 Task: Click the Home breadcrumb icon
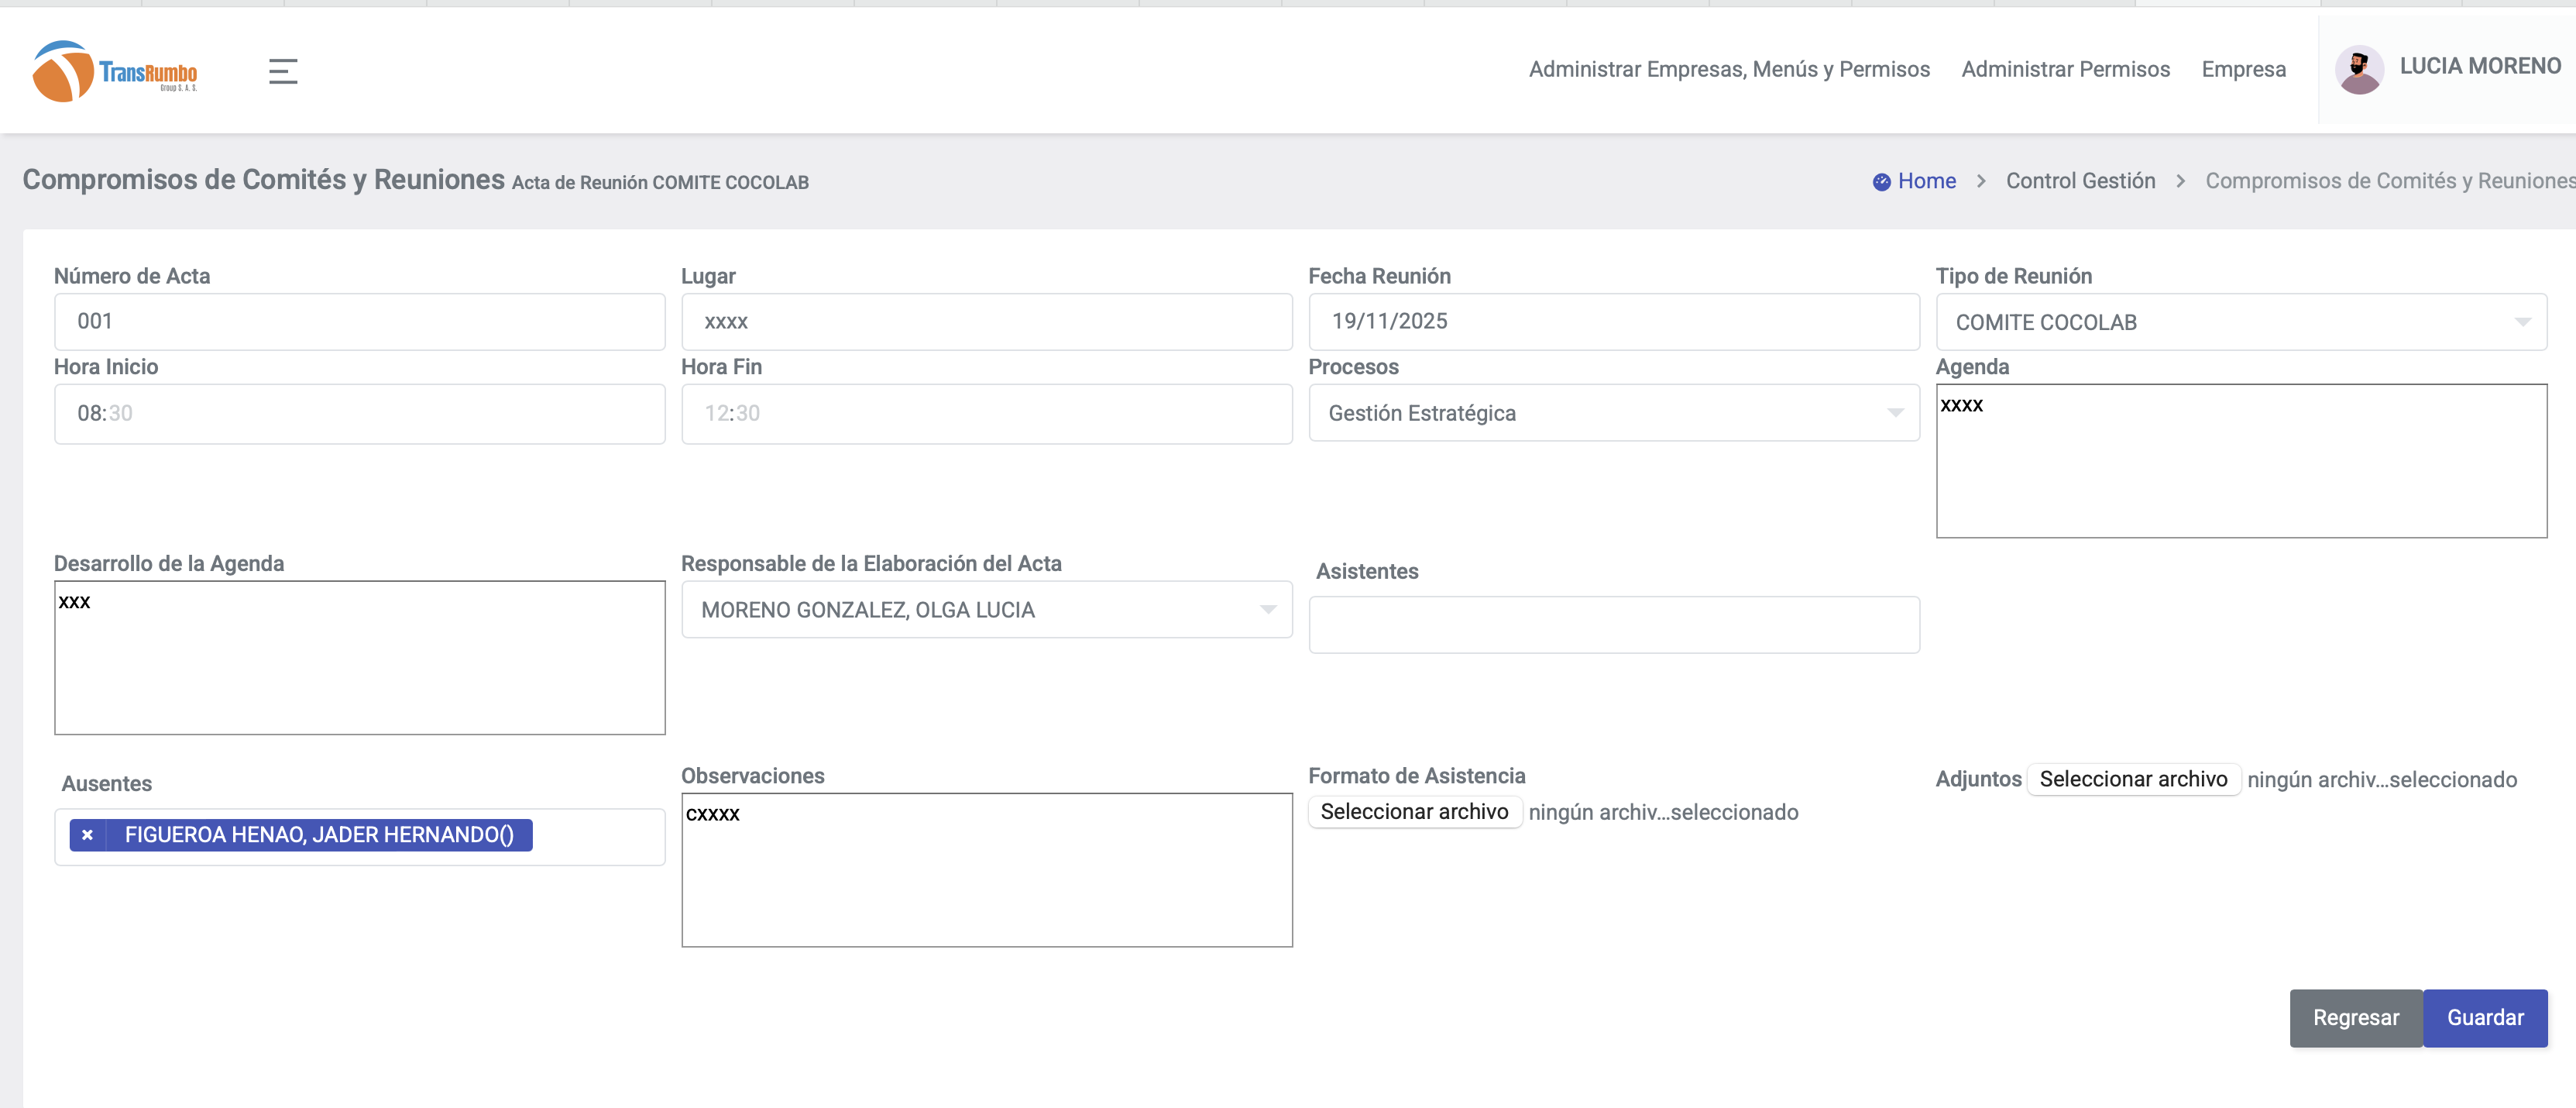1881,181
